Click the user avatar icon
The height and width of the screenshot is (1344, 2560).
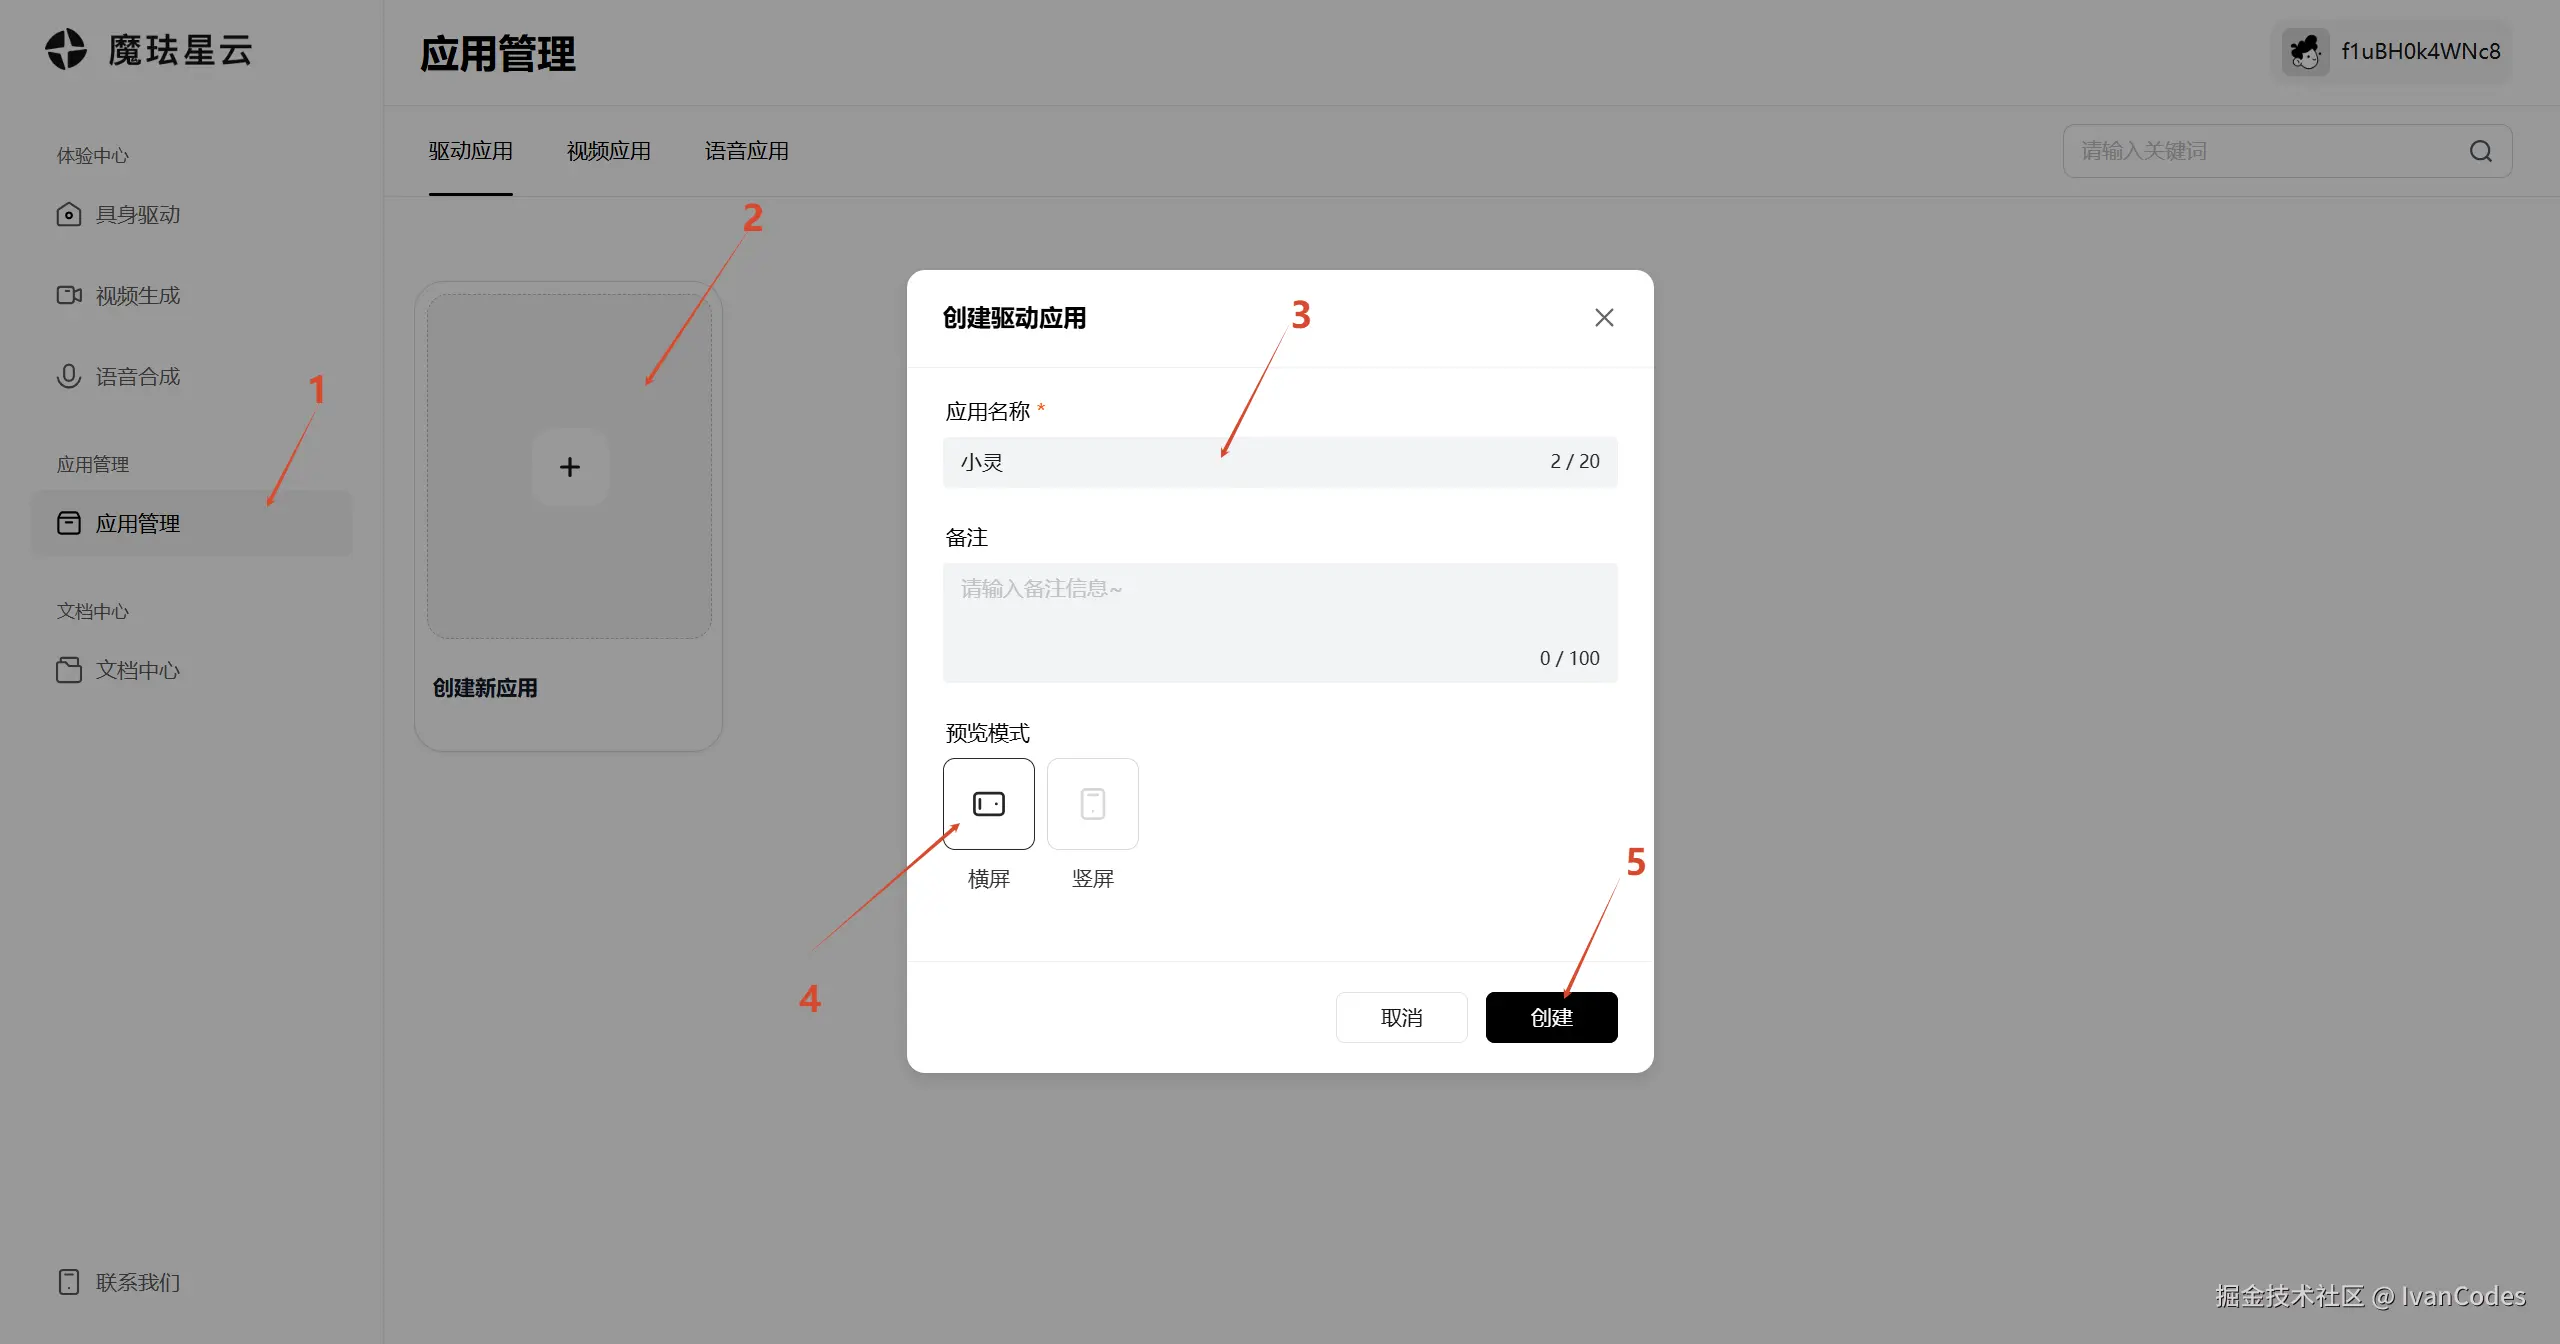click(2306, 52)
